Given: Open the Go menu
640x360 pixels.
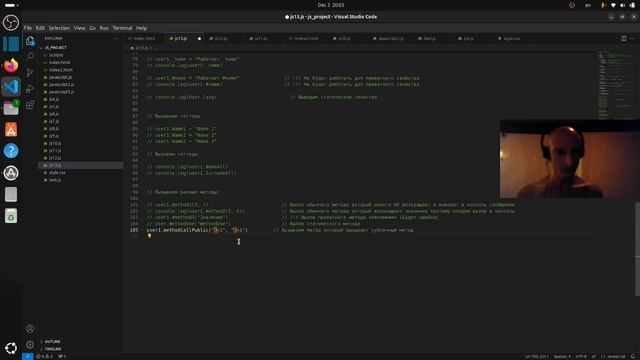Looking at the screenshot, I should [92, 28].
